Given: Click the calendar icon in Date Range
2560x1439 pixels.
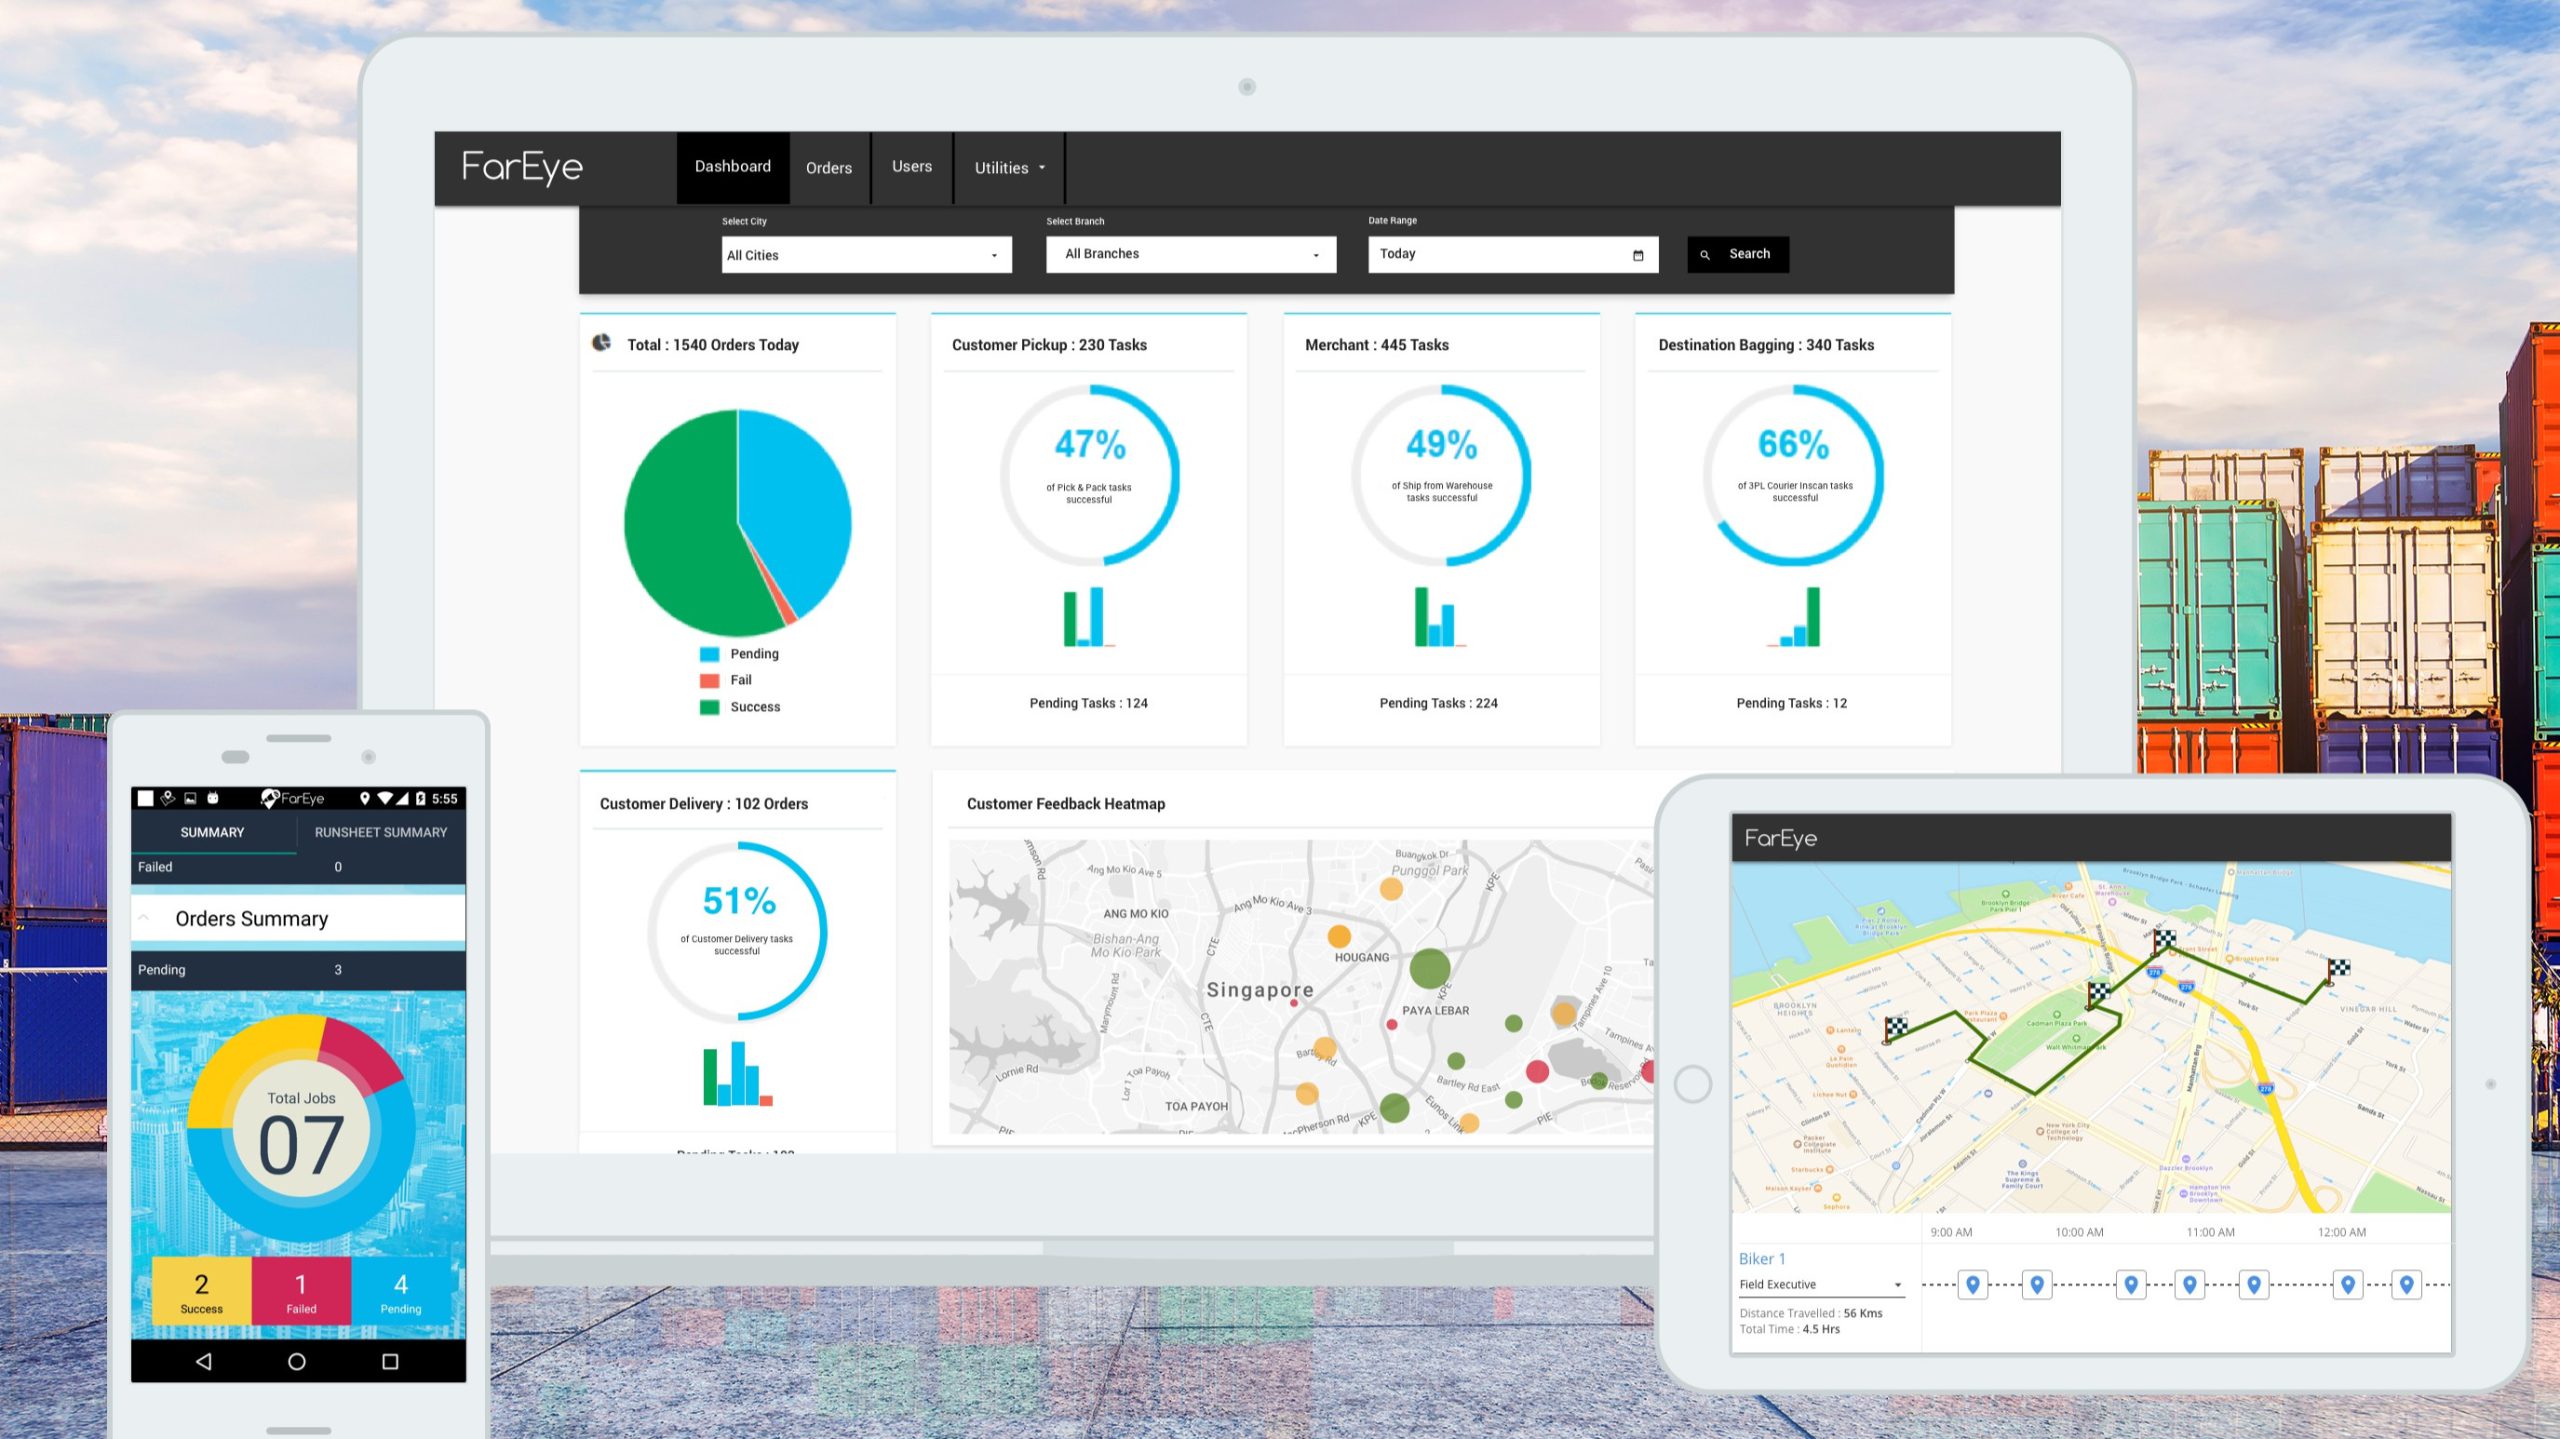Looking at the screenshot, I should click(1638, 255).
